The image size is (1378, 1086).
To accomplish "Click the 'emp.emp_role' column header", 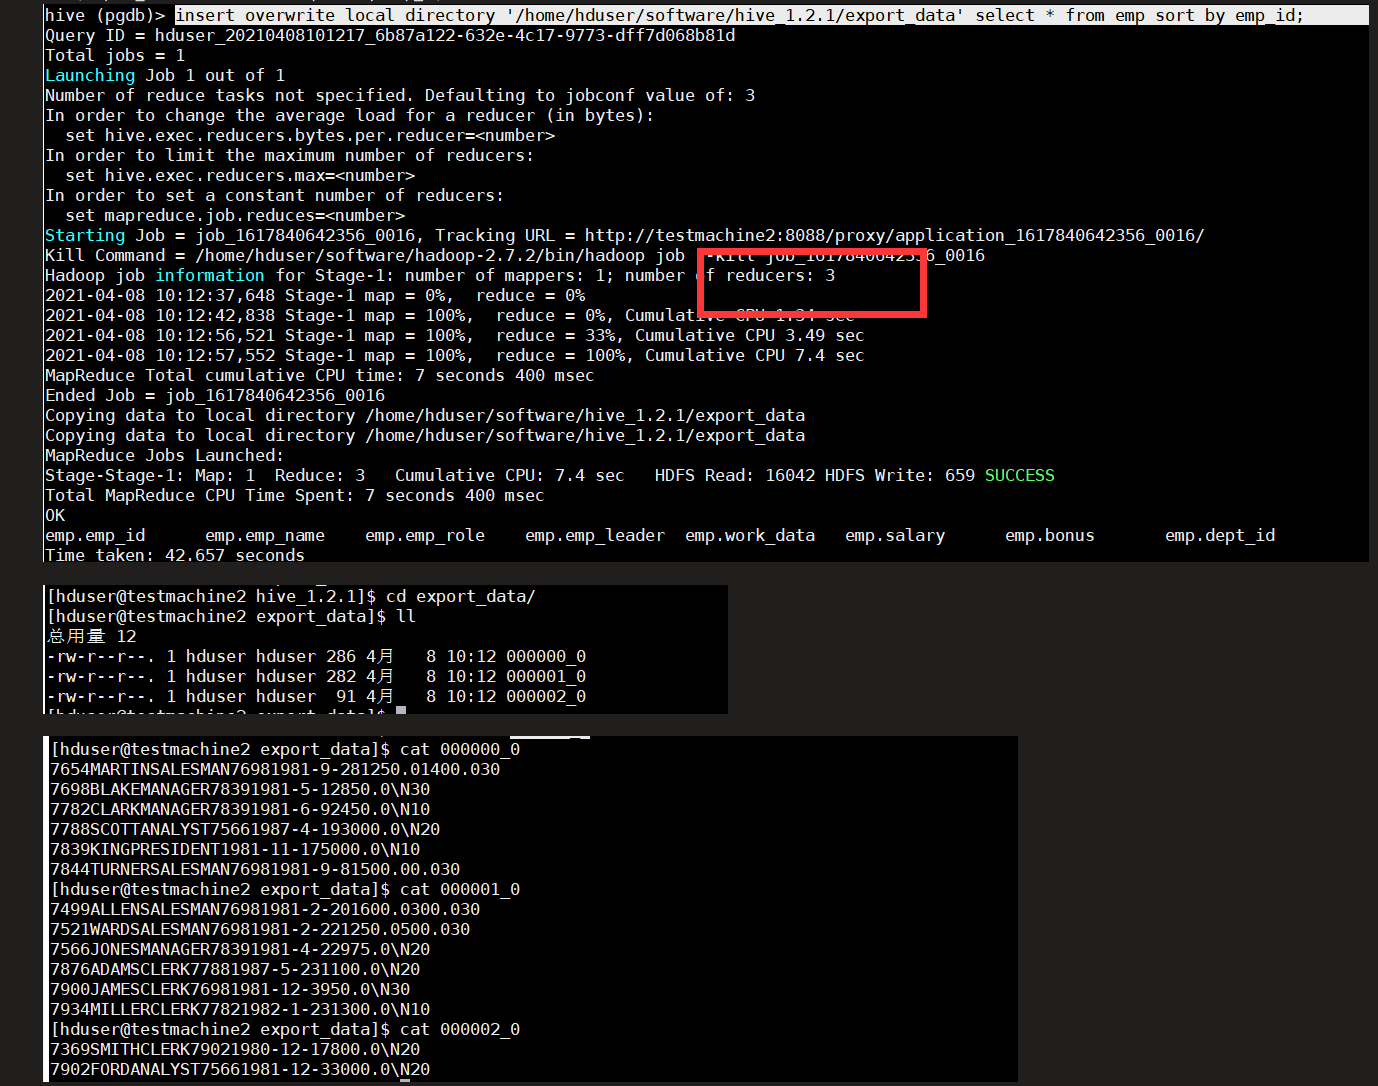I will 425,535.
